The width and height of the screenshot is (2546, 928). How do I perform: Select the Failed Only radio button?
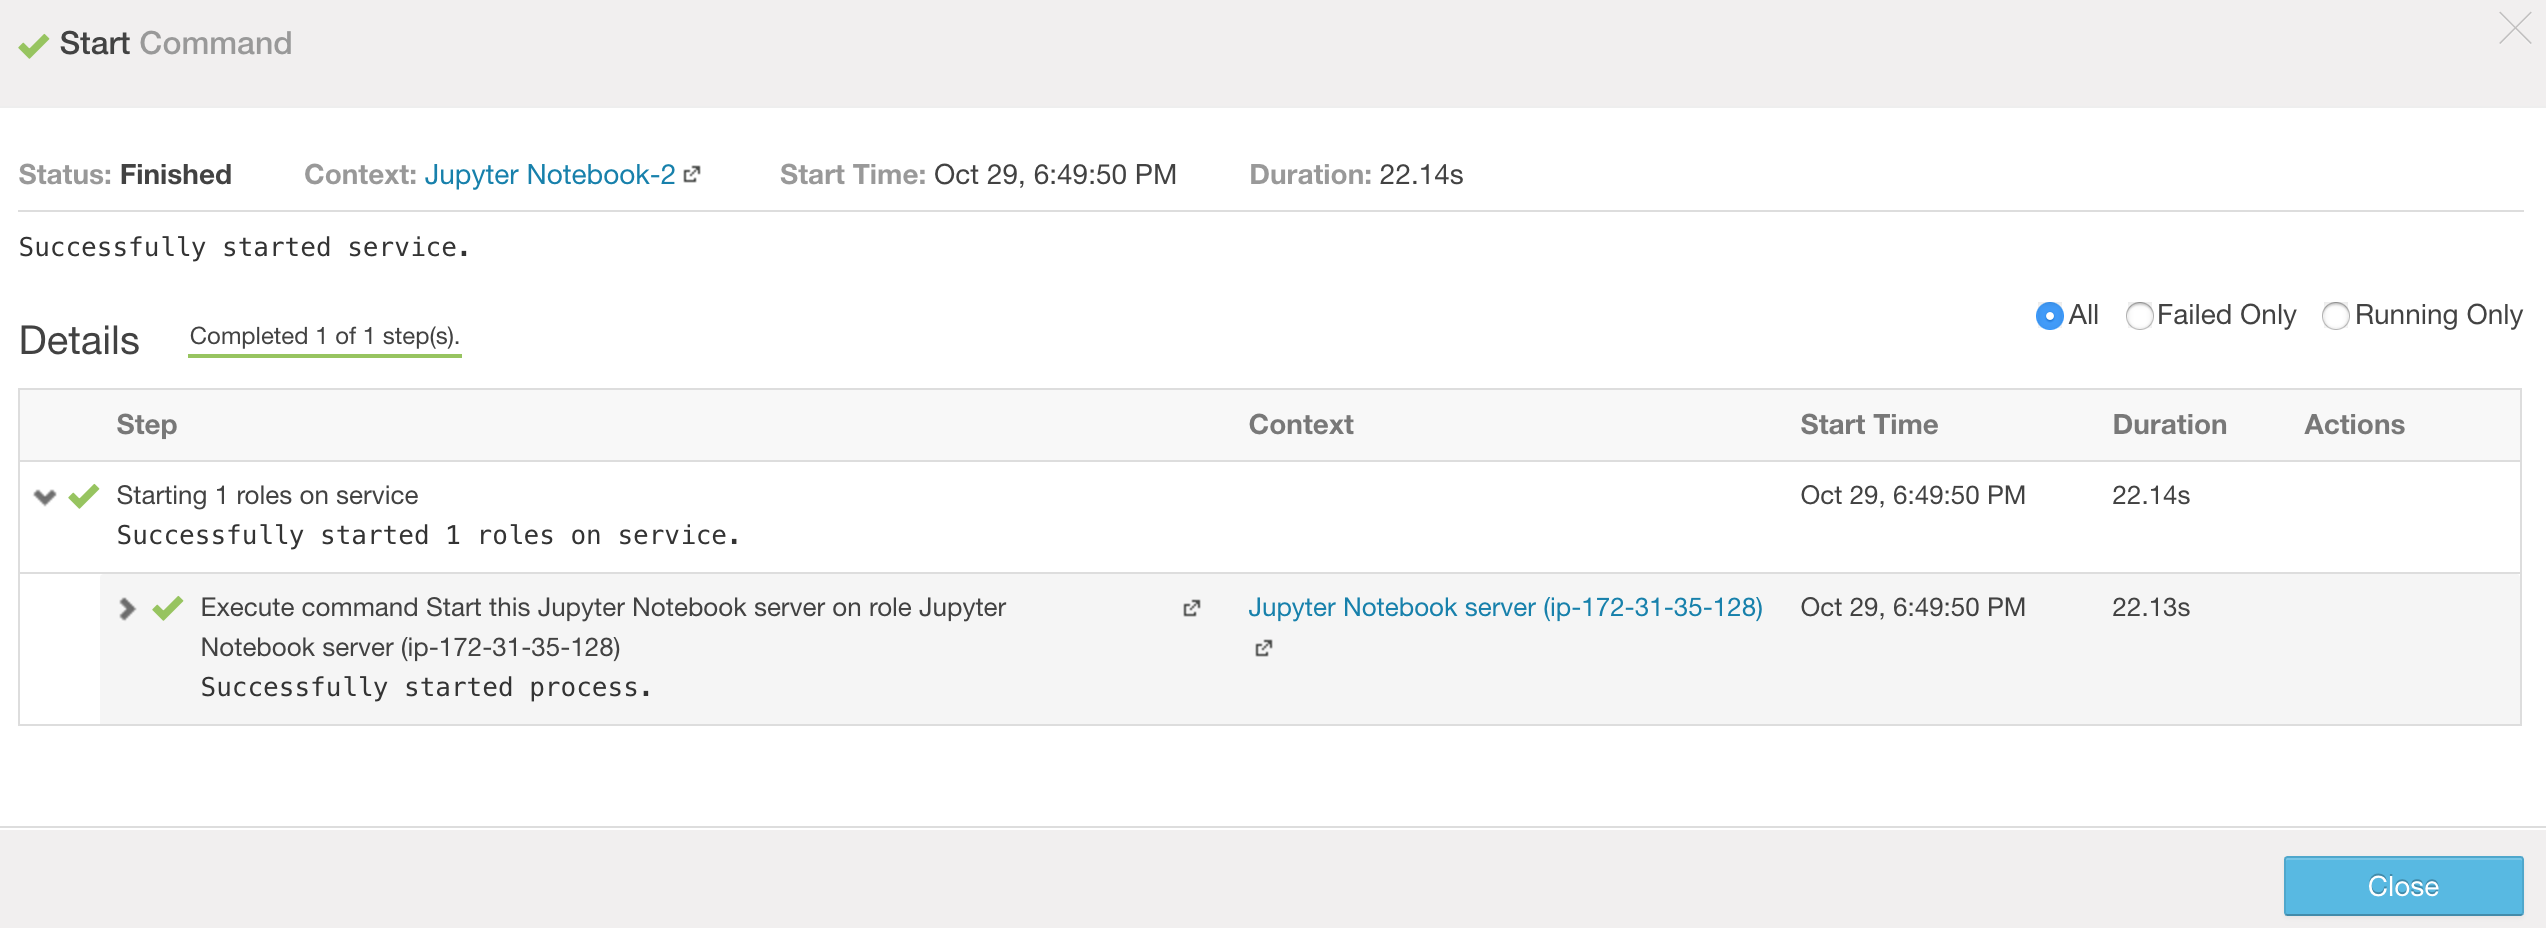(x=2139, y=316)
